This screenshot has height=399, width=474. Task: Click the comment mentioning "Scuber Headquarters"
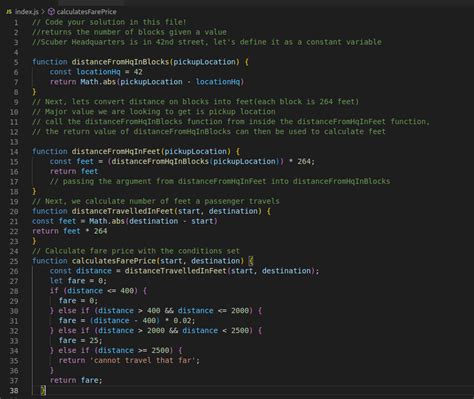pos(207,42)
